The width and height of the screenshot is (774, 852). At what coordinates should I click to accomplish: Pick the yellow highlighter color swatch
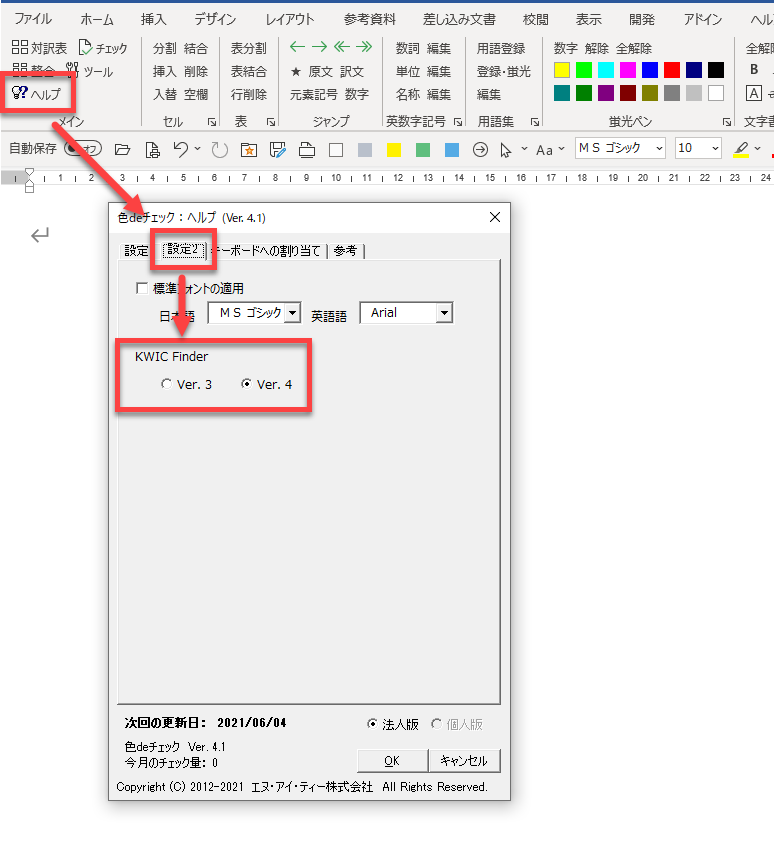(562, 69)
